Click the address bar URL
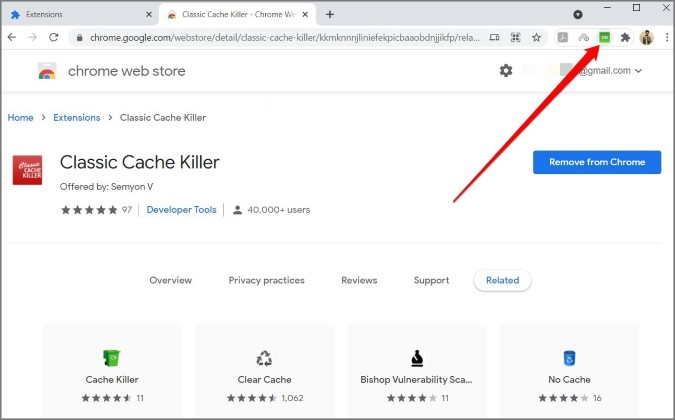 285,37
